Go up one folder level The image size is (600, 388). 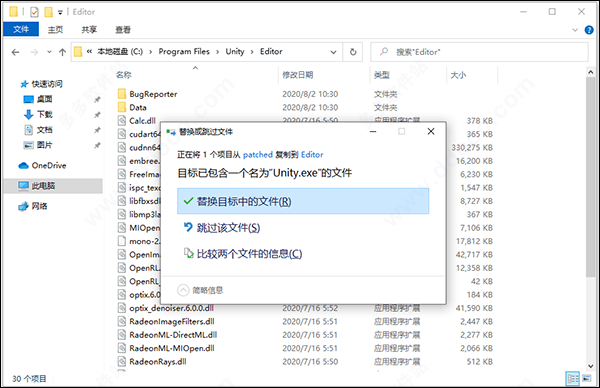point(62,52)
